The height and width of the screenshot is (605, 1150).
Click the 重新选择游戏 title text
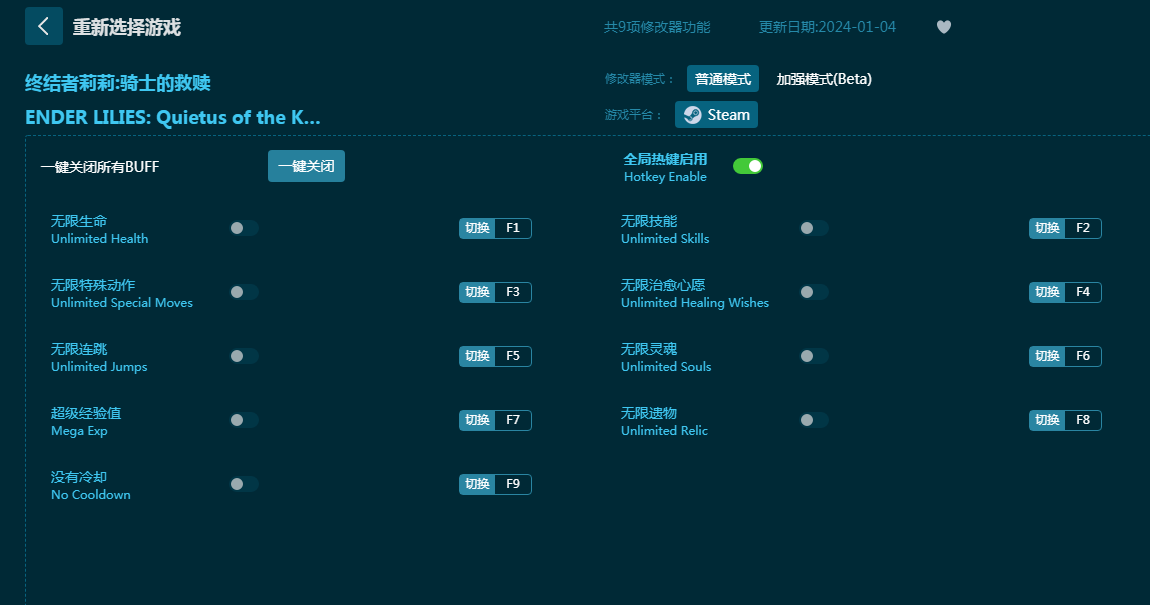tap(126, 27)
